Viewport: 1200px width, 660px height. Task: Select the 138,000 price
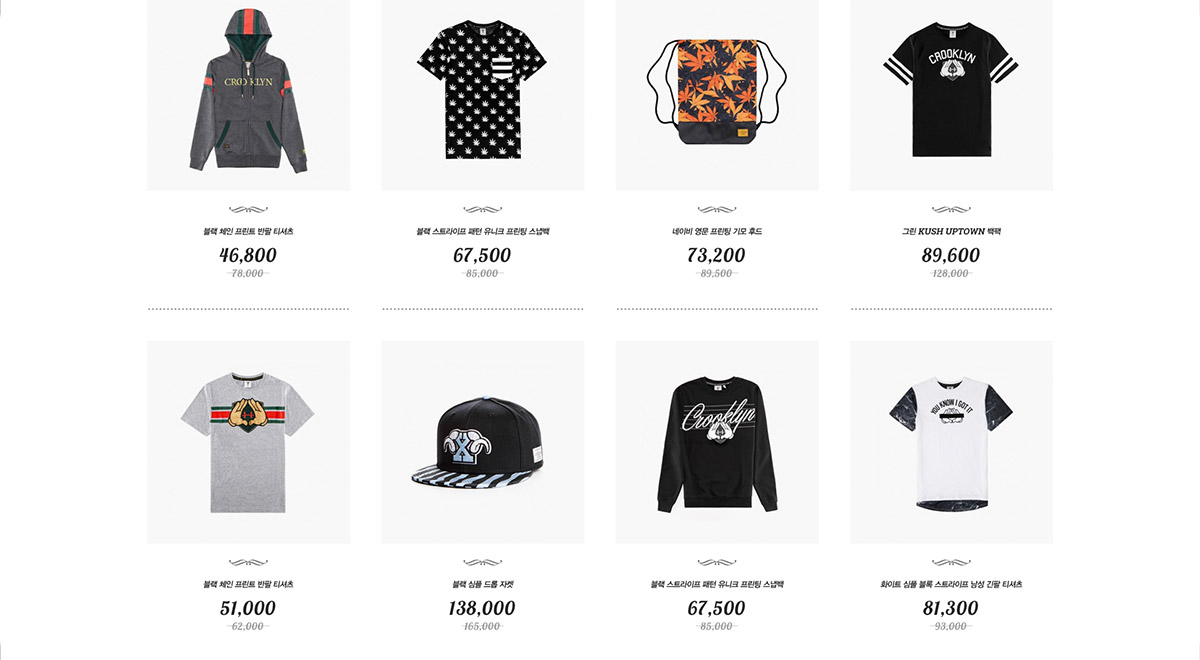point(482,608)
